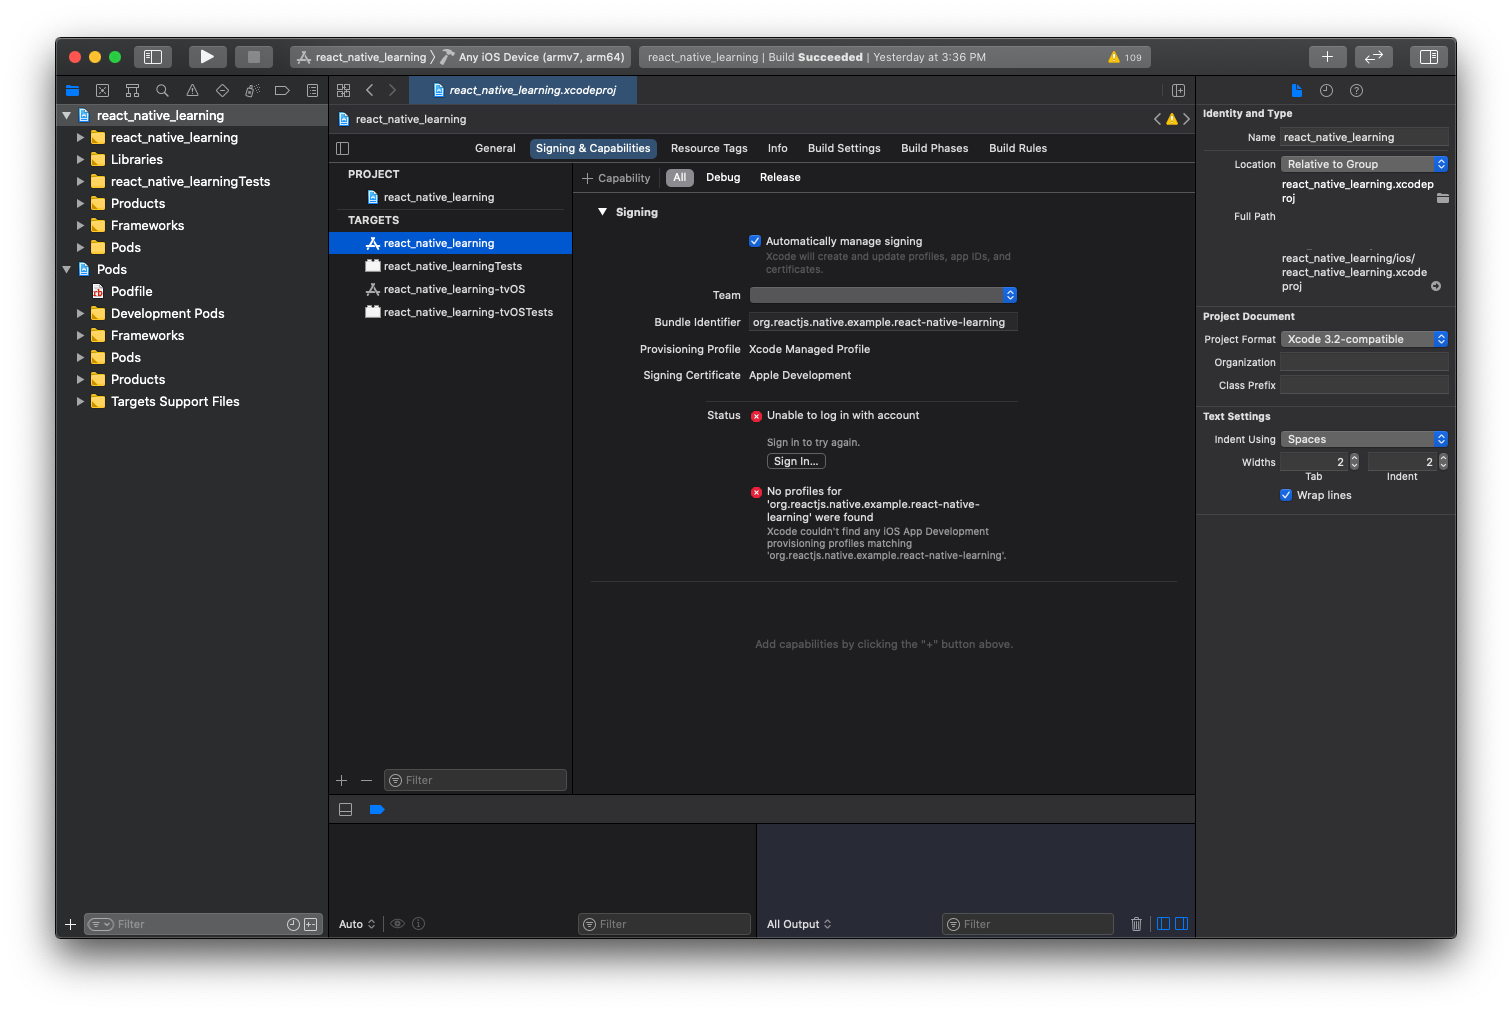Toggle the console pane button
This screenshot has height=1012, width=1512.
(1181, 924)
